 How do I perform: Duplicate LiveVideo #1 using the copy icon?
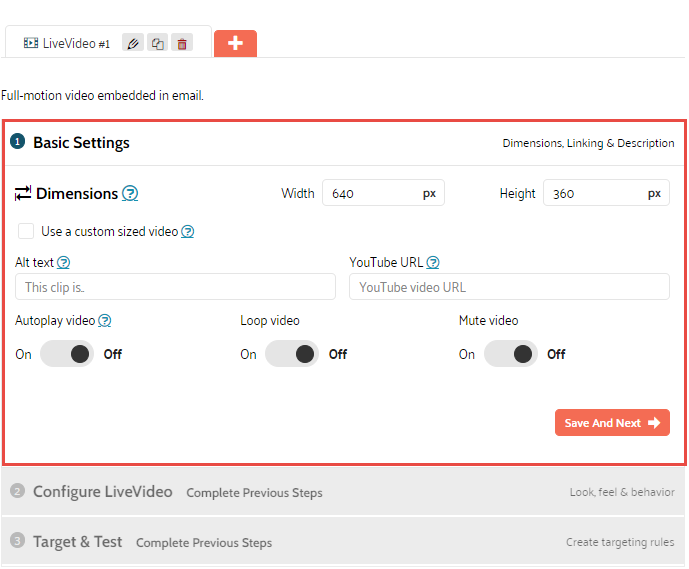(157, 43)
